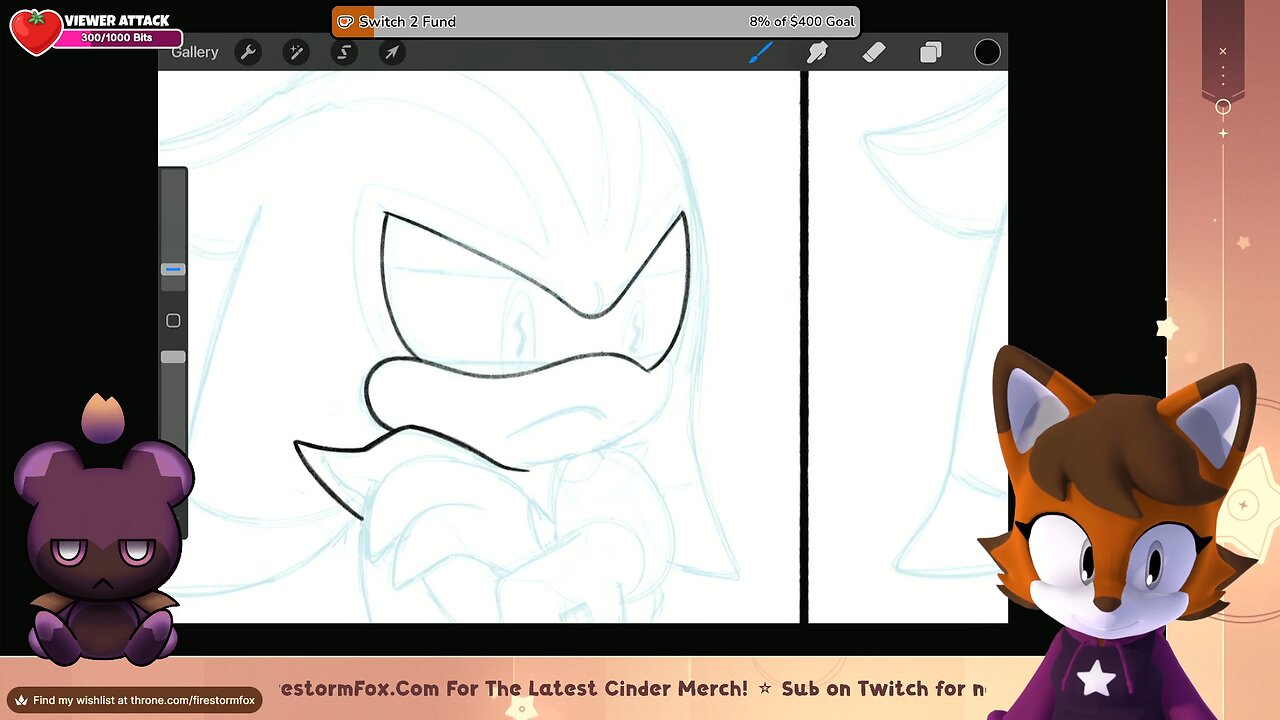Screen dimensions: 1280x720
Task: Click the 300/1000 Bits progress bar
Action: click(x=118, y=38)
